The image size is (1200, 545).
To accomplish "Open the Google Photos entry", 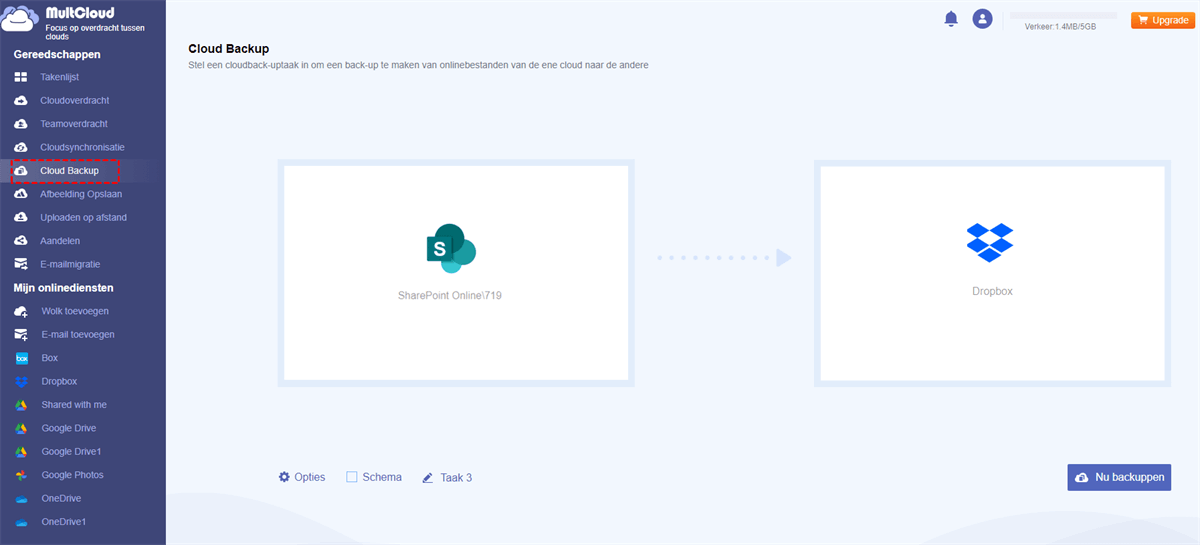I will [x=72, y=475].
